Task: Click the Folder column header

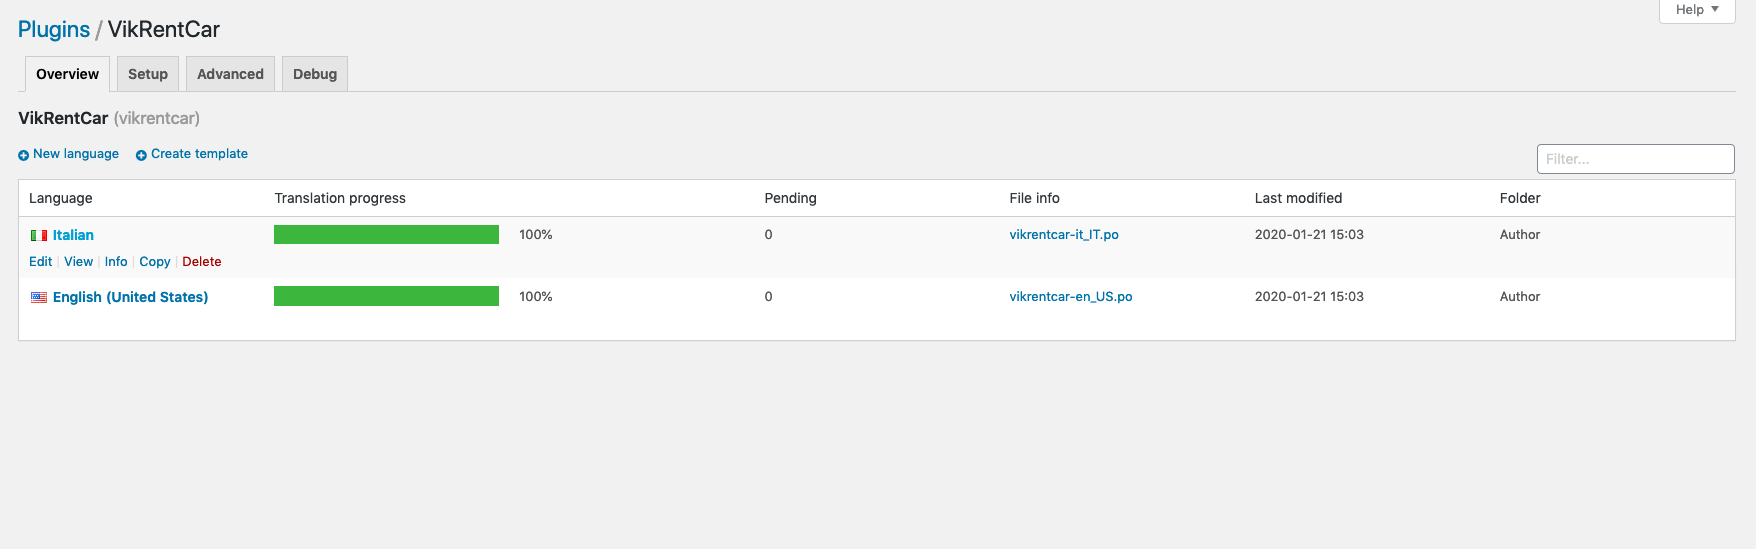Action: [1520, 198]
